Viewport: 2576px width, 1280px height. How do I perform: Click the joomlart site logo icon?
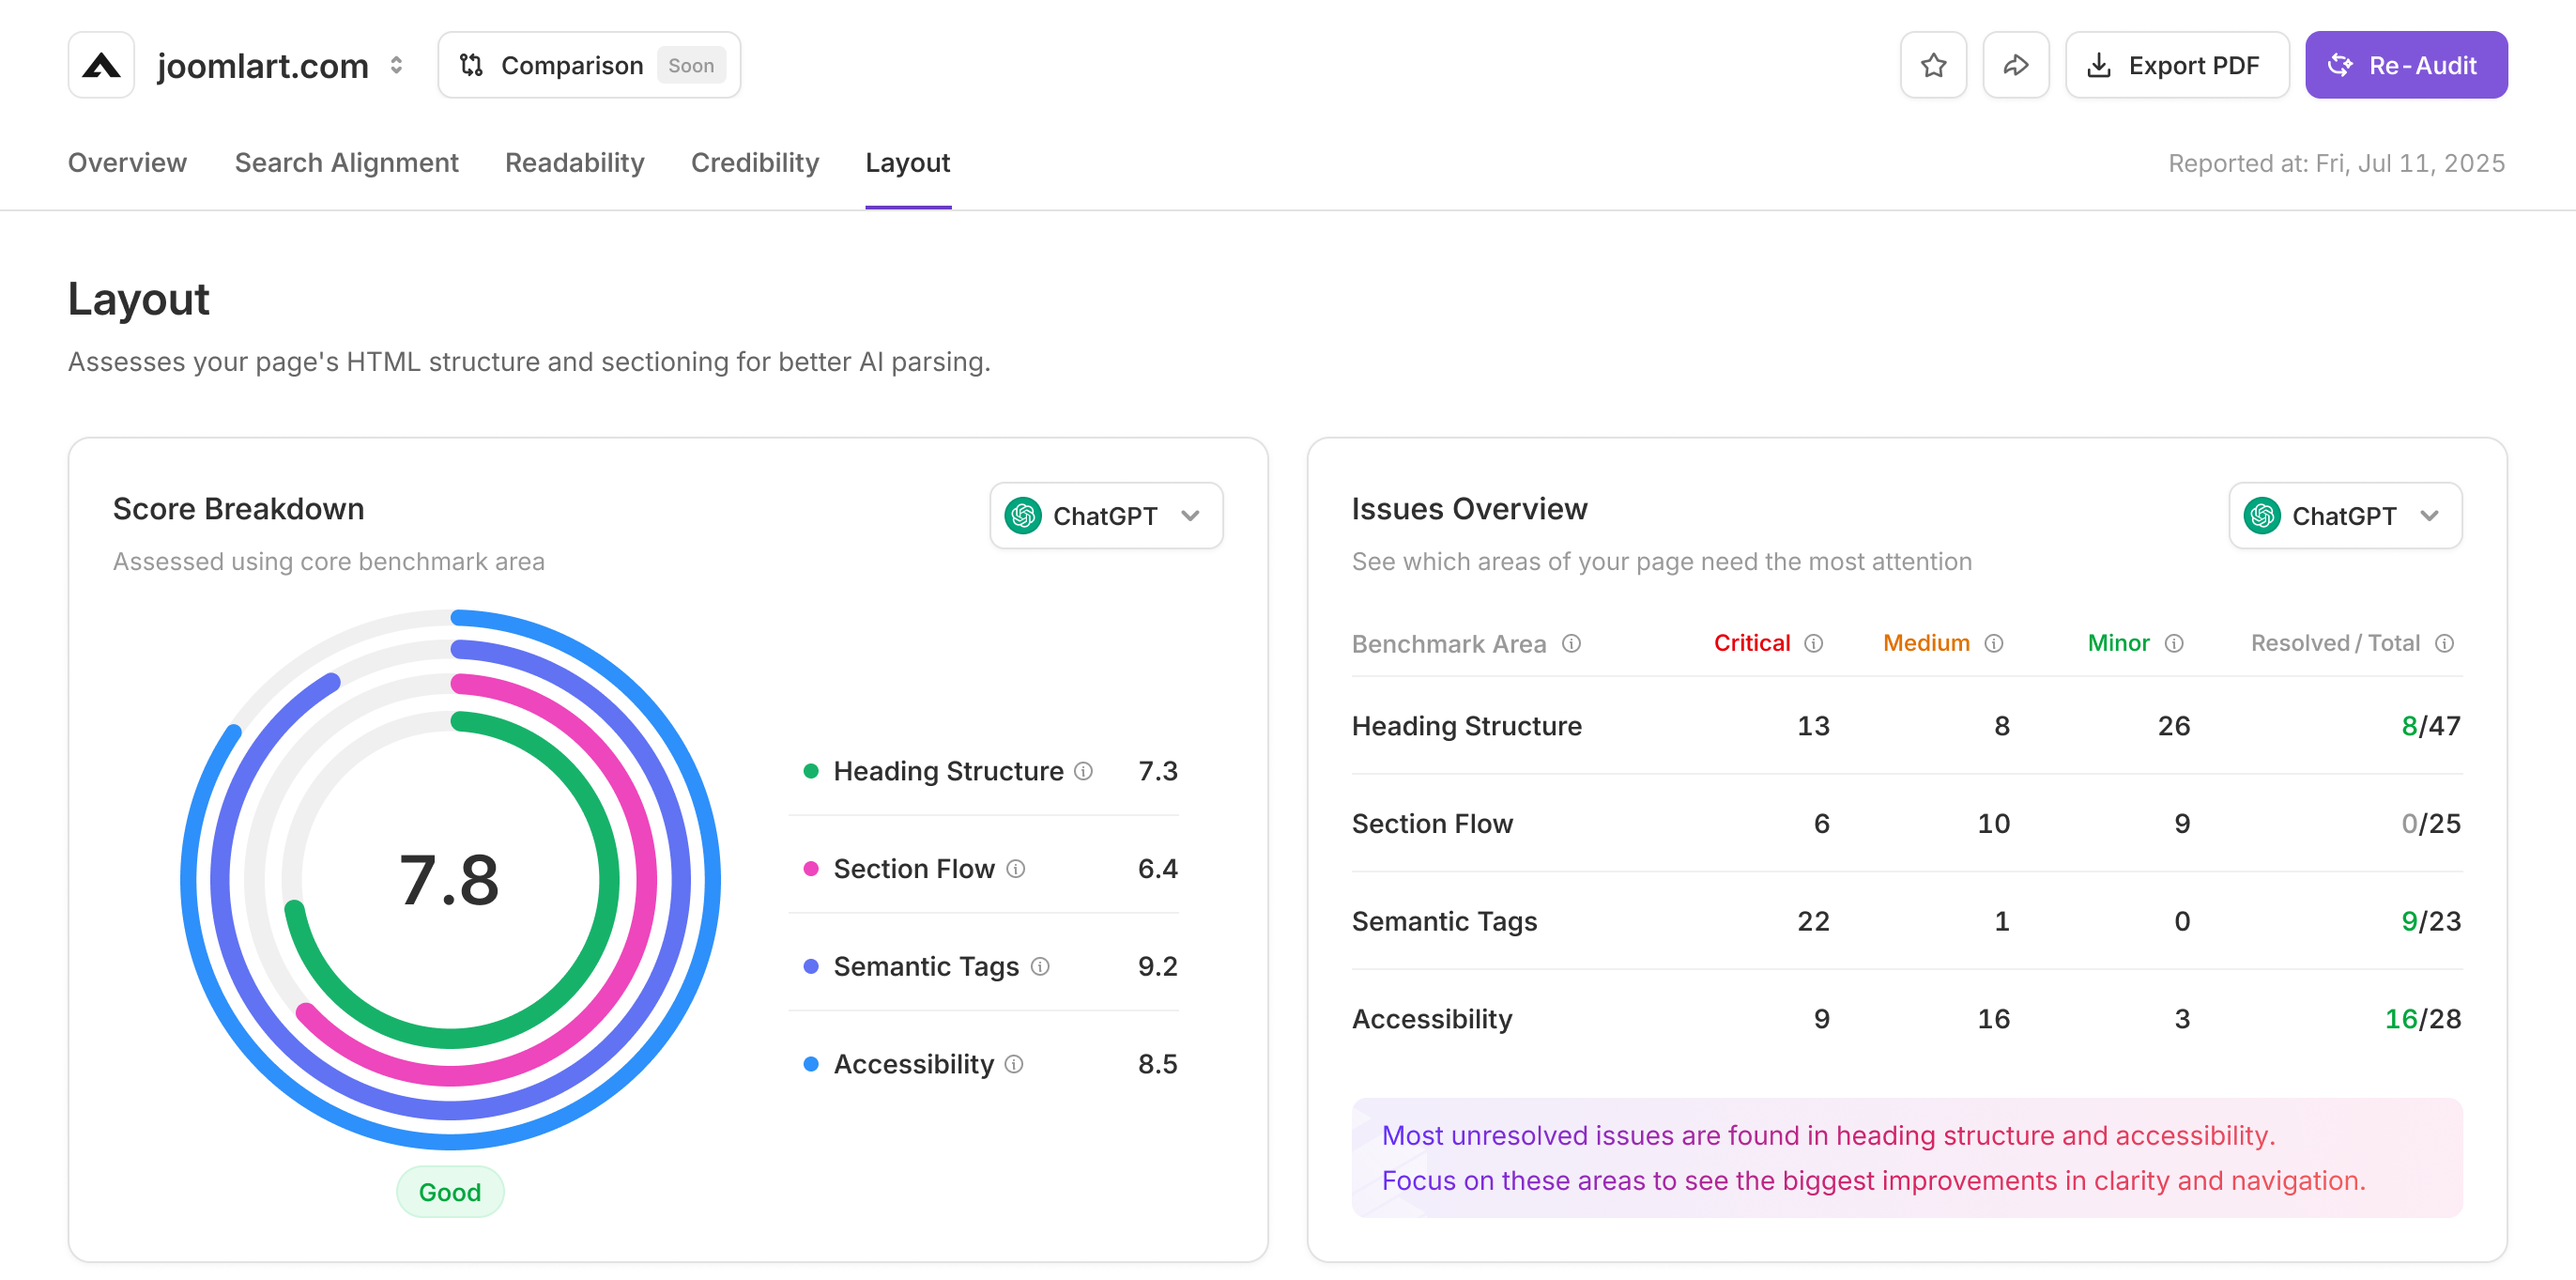pyautogui.click(x=101, y=65)
